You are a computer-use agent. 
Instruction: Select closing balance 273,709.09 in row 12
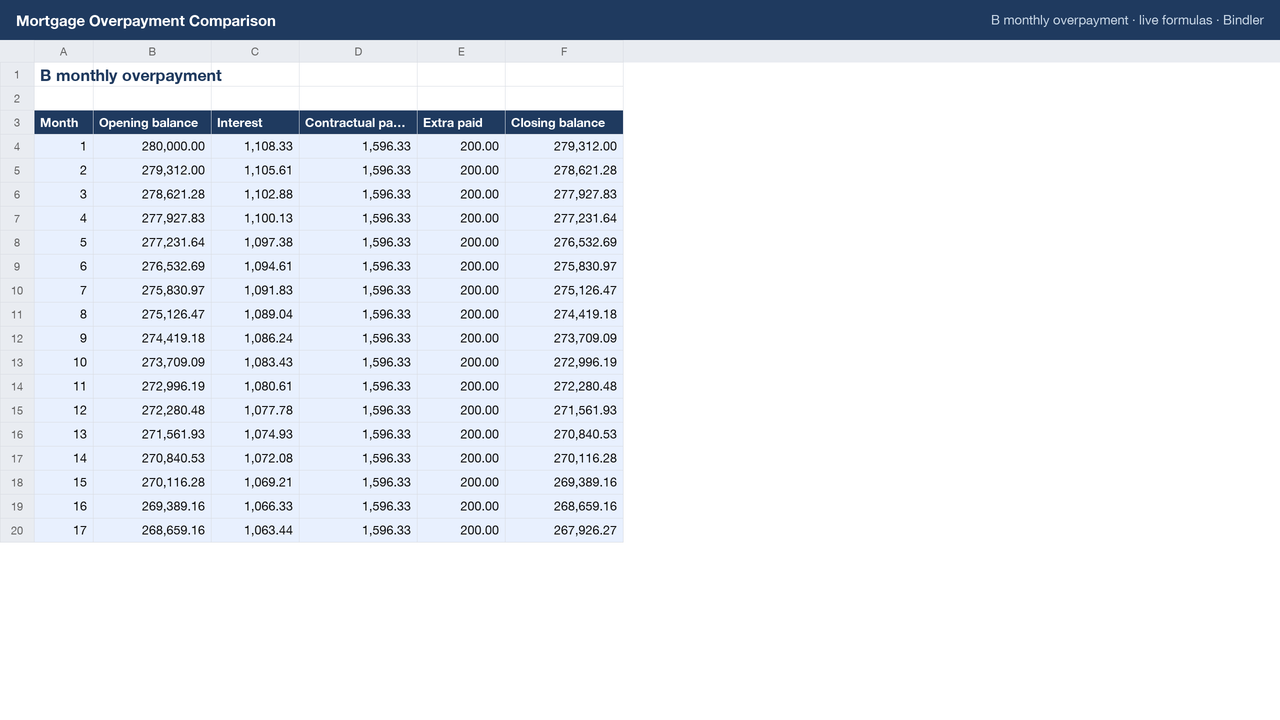pyautogui.click(x=564, y=339)
